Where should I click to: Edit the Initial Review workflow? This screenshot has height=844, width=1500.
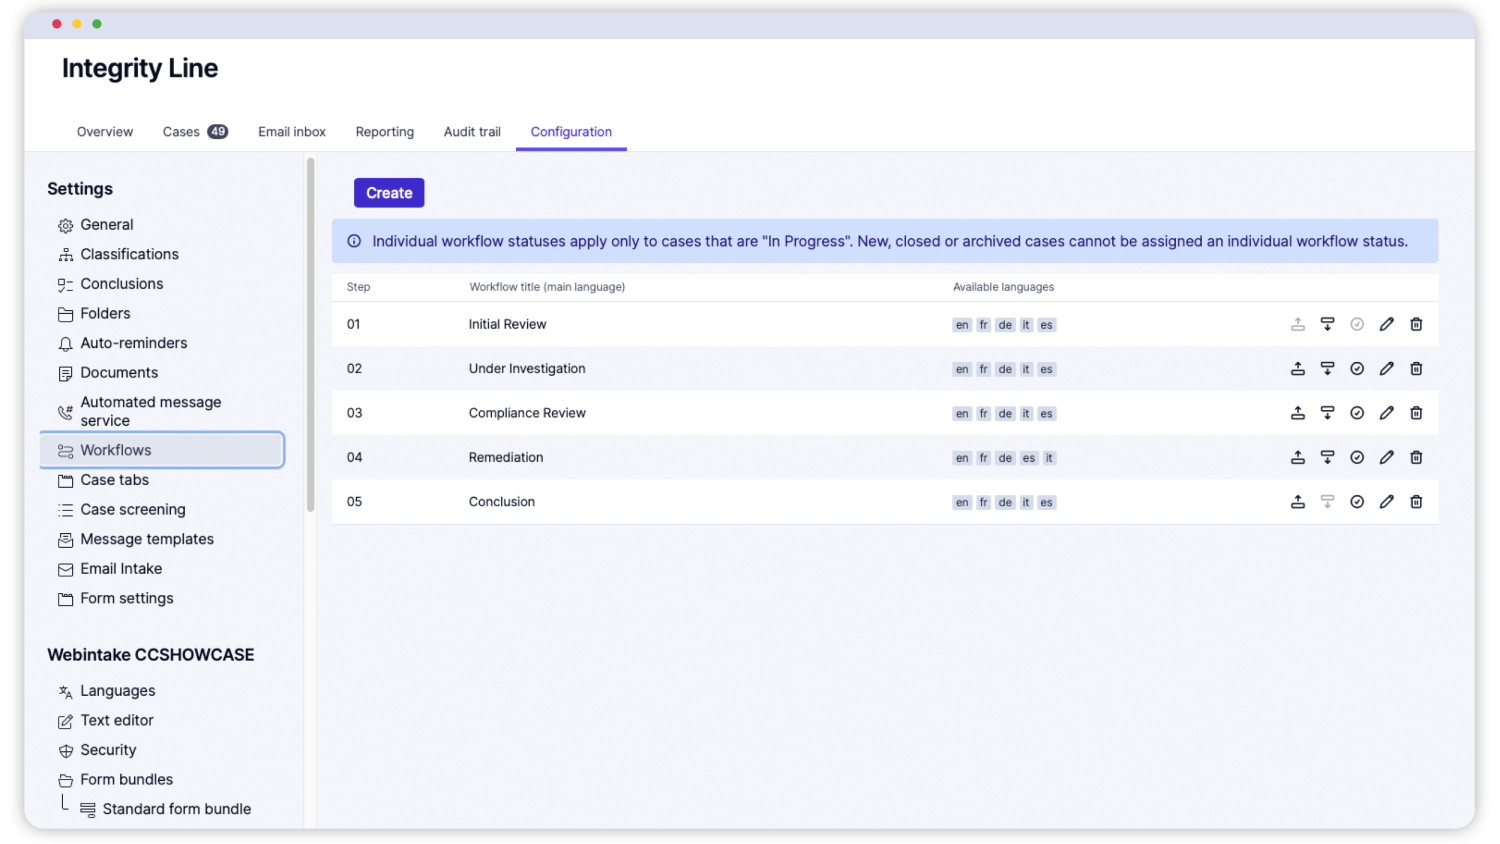pos(1386,324)
